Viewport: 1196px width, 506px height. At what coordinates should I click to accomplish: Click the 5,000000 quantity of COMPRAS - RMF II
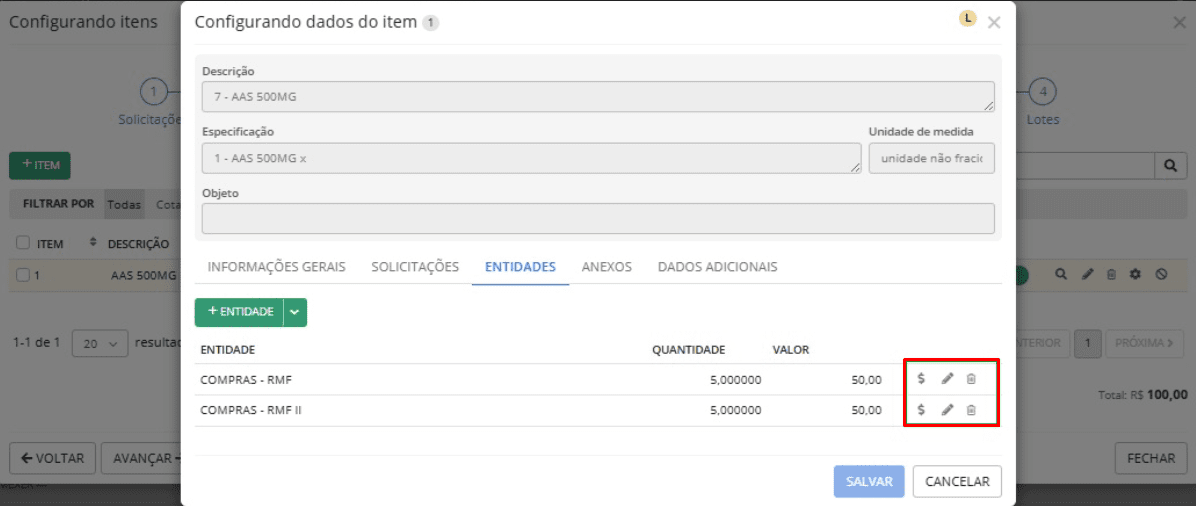tap(735, 410)
